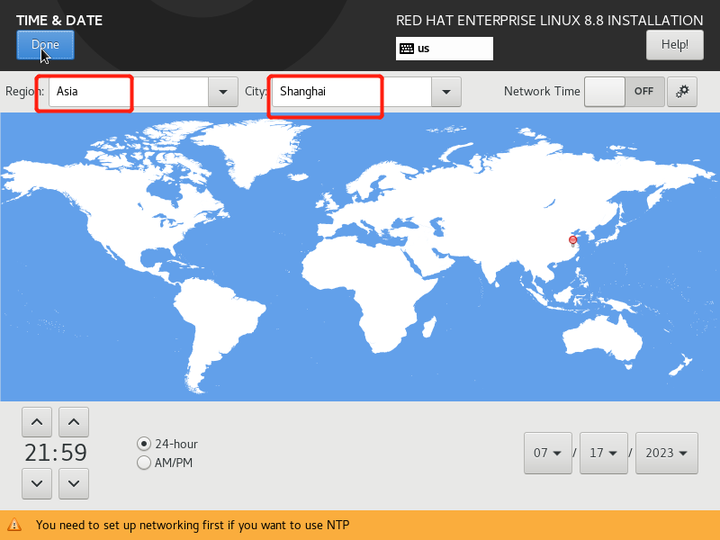
Task: Open the month dropdown showing 07
Action: [548, 453]
